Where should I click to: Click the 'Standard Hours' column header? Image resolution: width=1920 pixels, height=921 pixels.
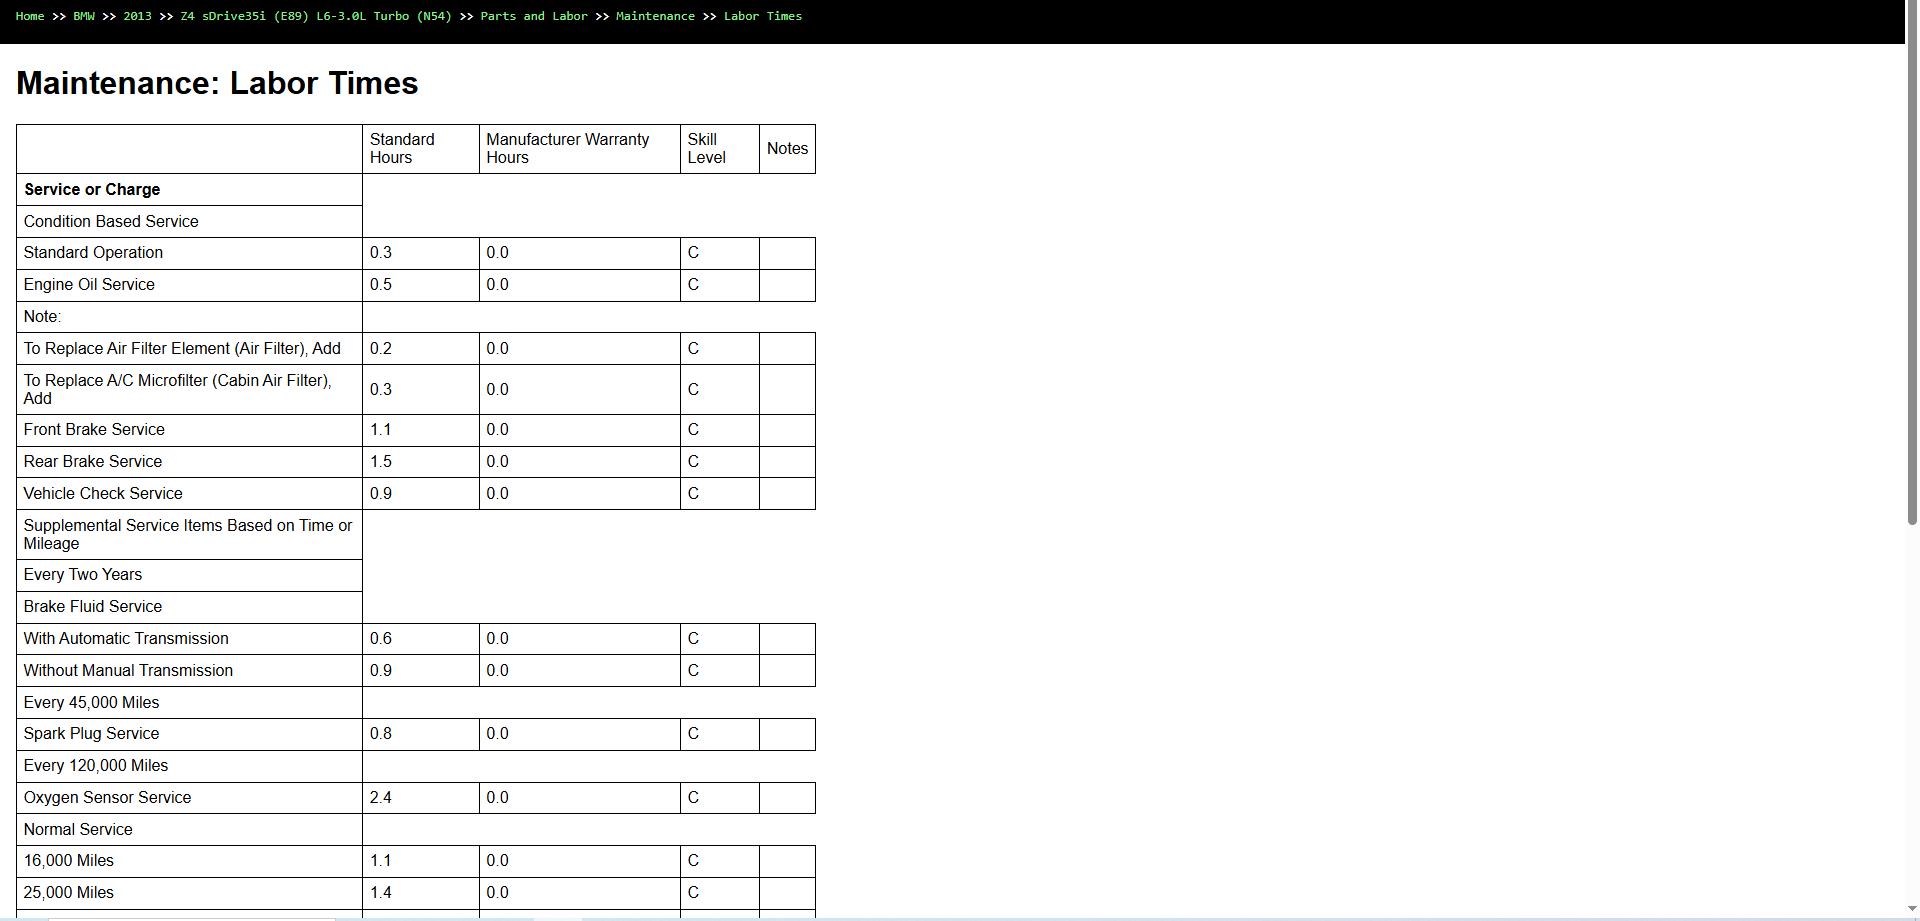pos(421,149)
